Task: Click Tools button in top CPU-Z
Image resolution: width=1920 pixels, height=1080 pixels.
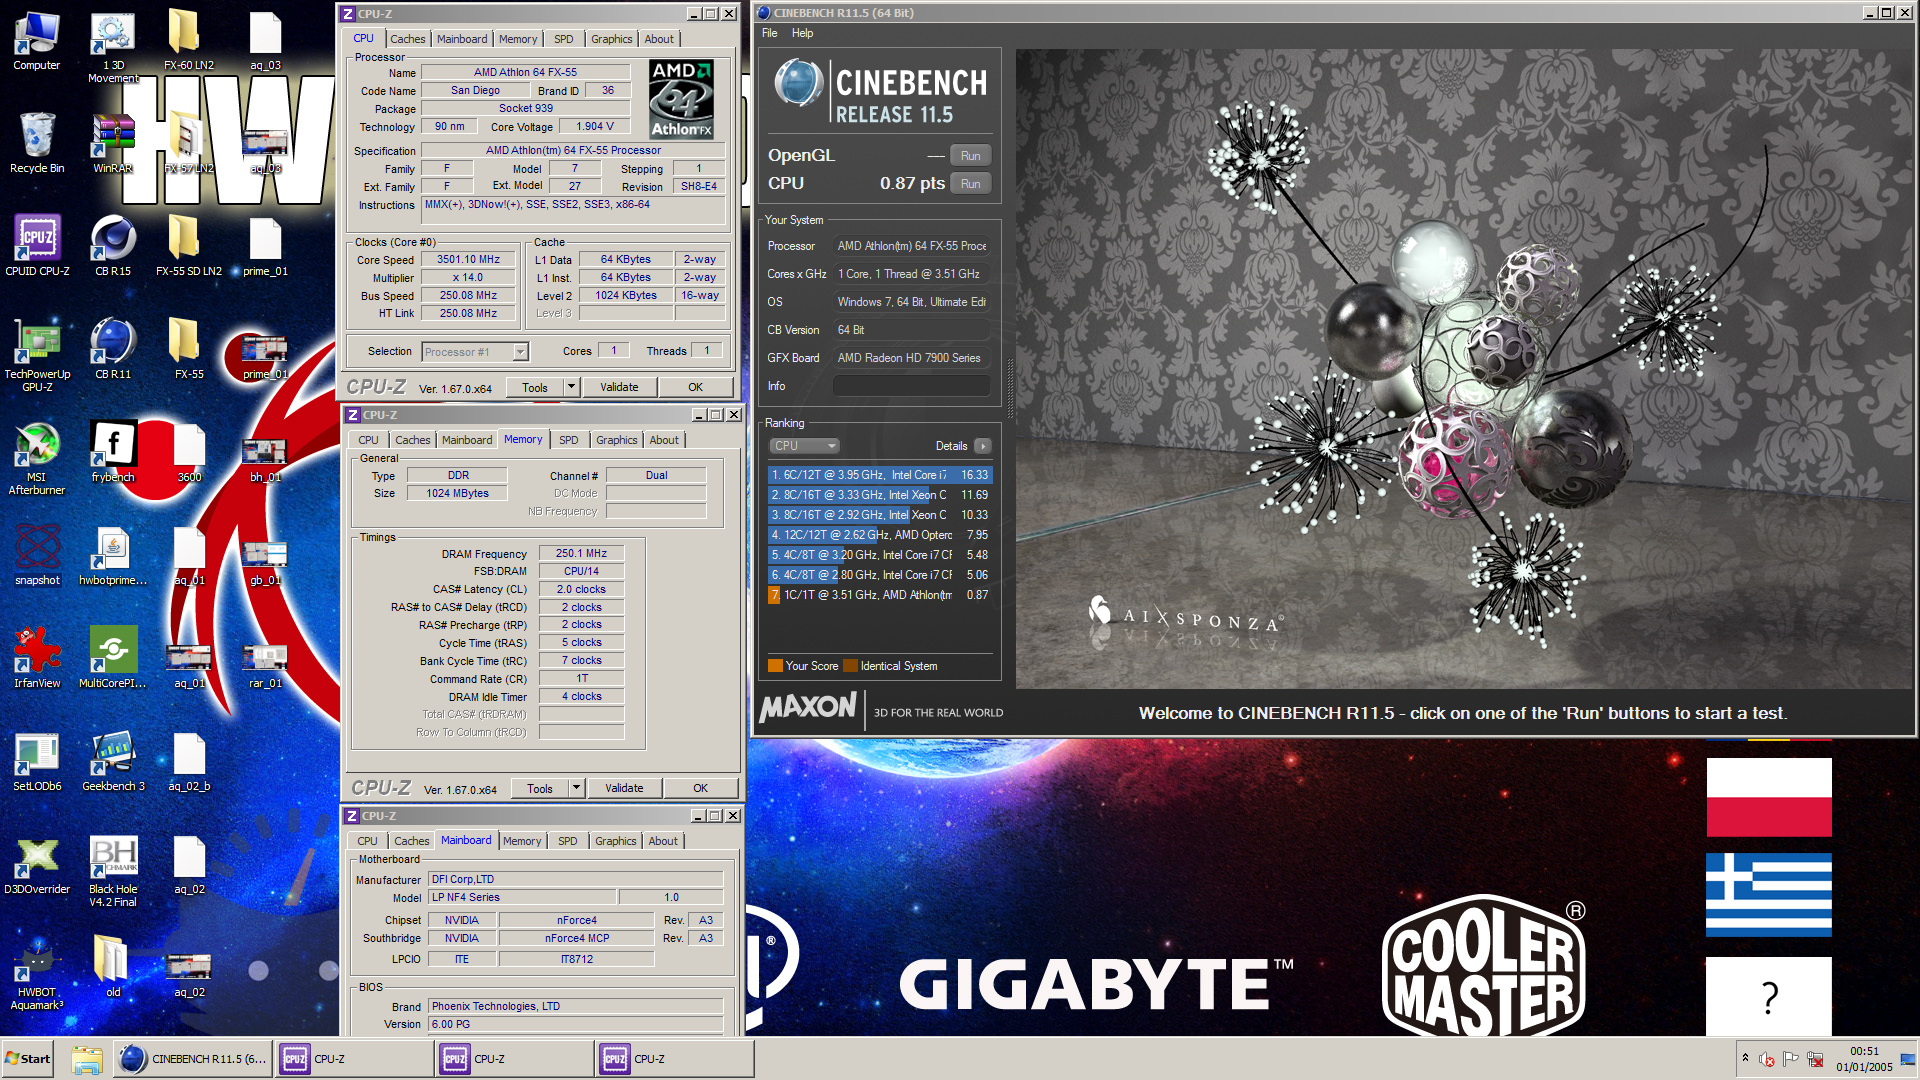Action: point(535,387)
